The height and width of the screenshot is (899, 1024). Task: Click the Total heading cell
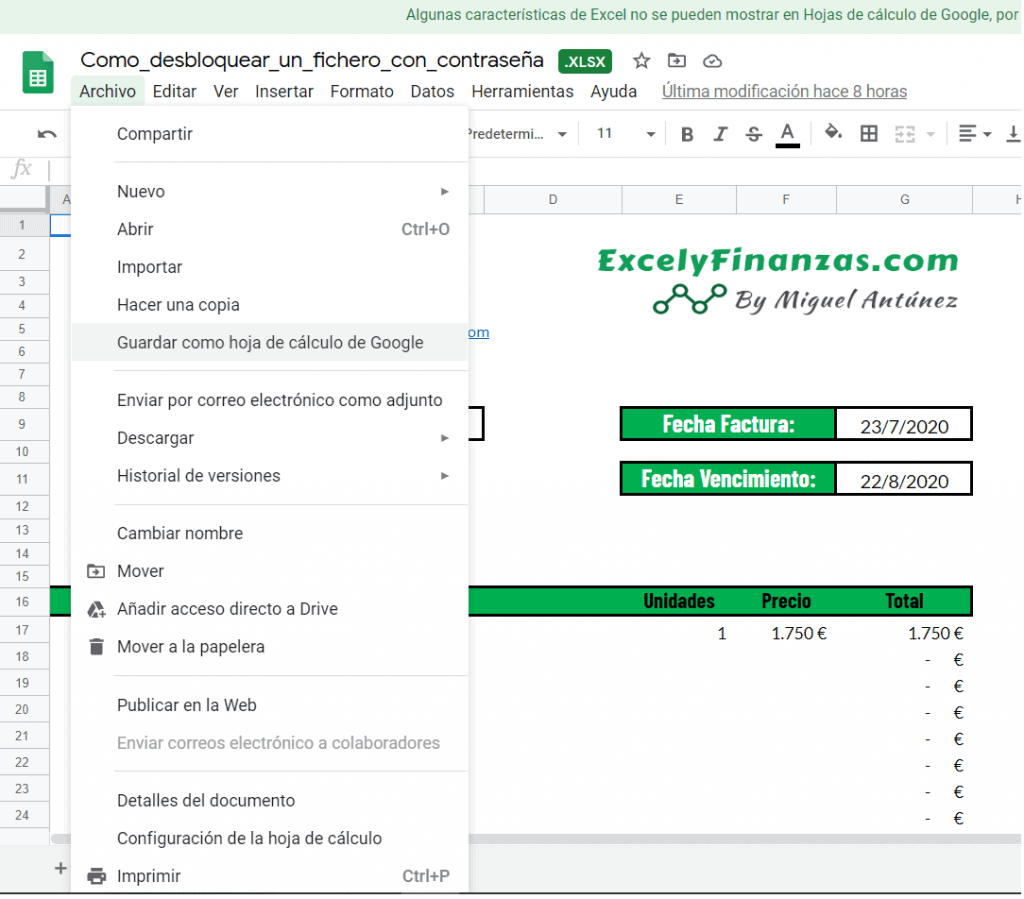(904, 601)
